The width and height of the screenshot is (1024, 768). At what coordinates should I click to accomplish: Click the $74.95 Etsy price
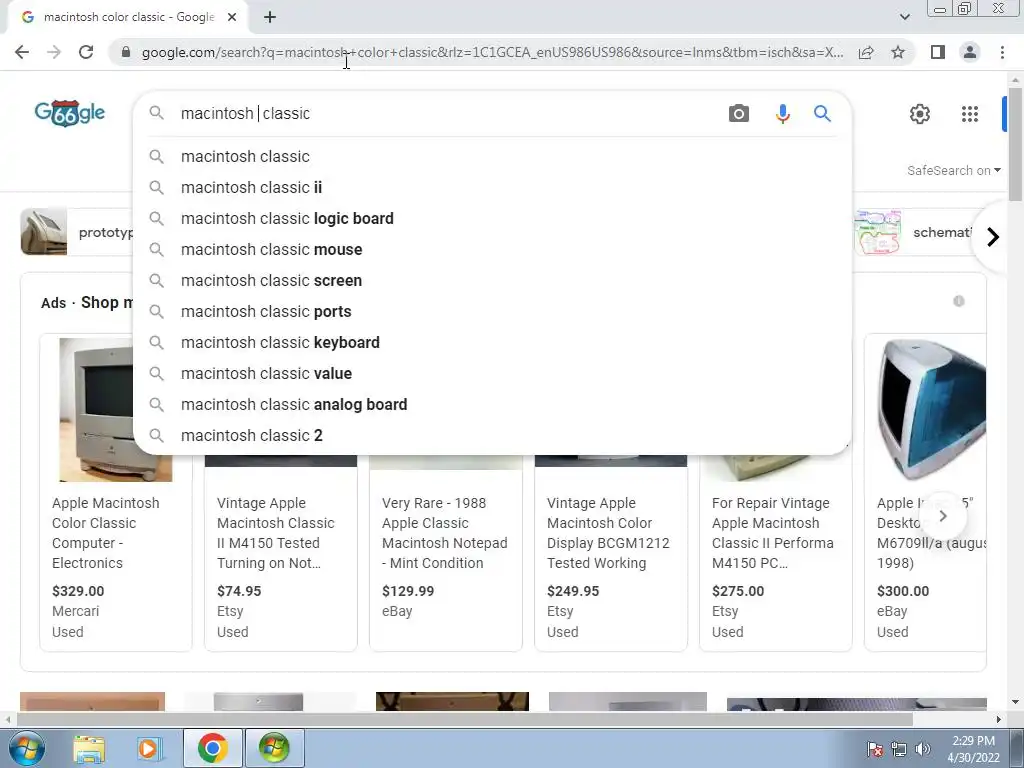[239, 591]
